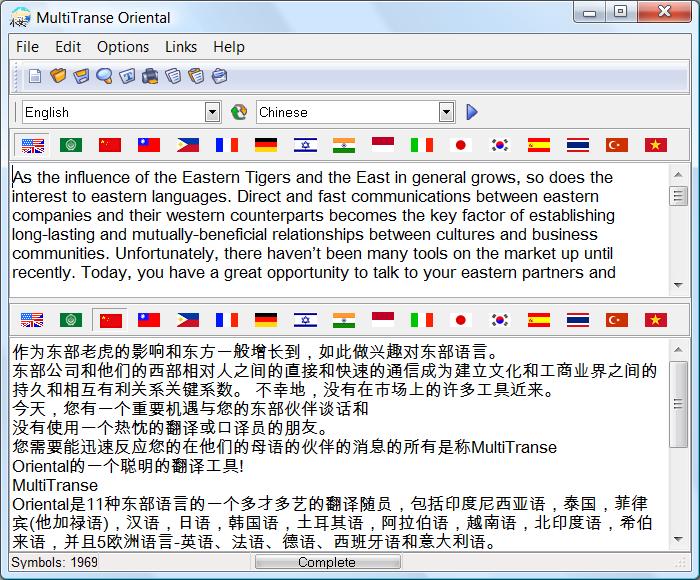Open the Links menu
The width and height of the screenshot is (700, 580).
coord(181,46)
